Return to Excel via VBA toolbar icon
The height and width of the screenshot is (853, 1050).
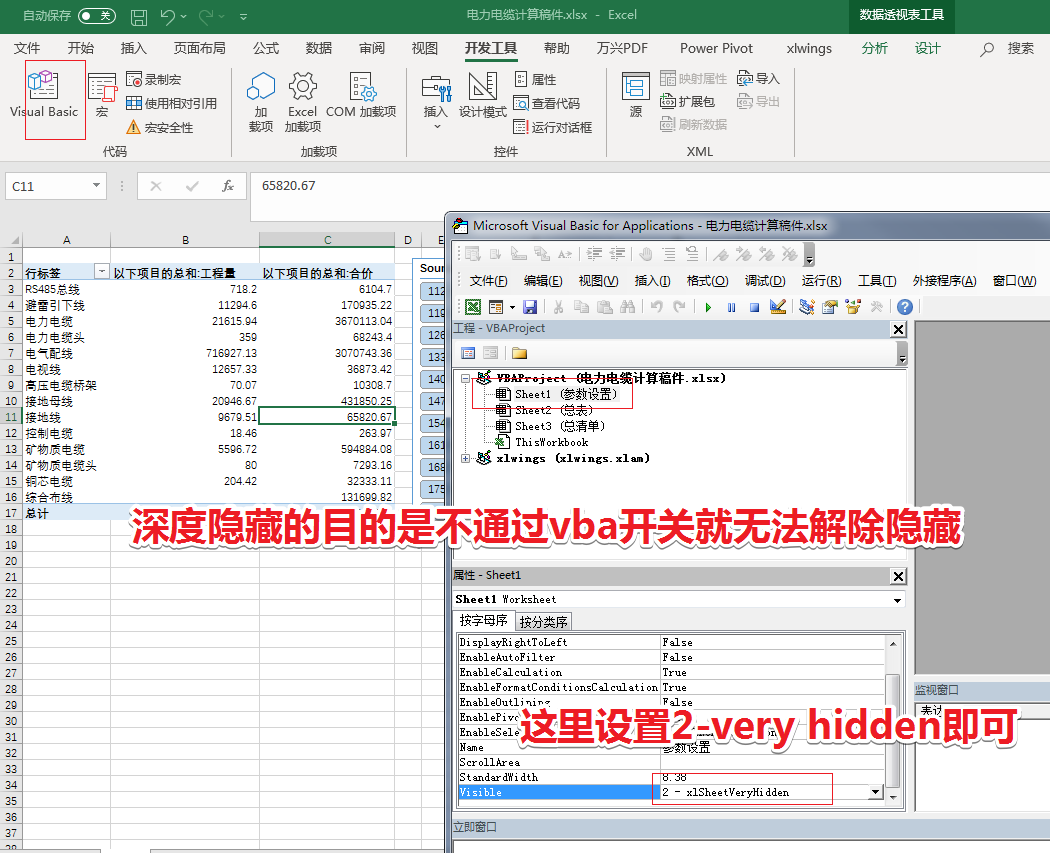473,307
